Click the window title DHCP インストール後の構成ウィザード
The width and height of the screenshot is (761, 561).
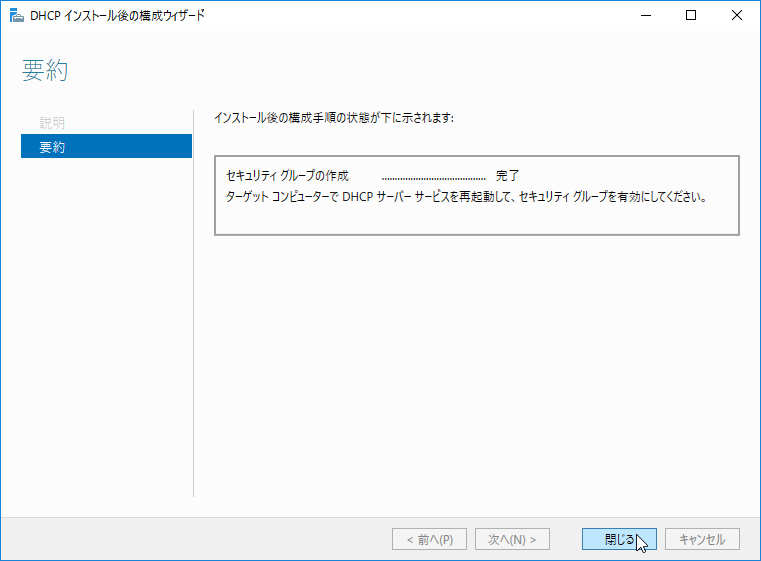point(117,16)
